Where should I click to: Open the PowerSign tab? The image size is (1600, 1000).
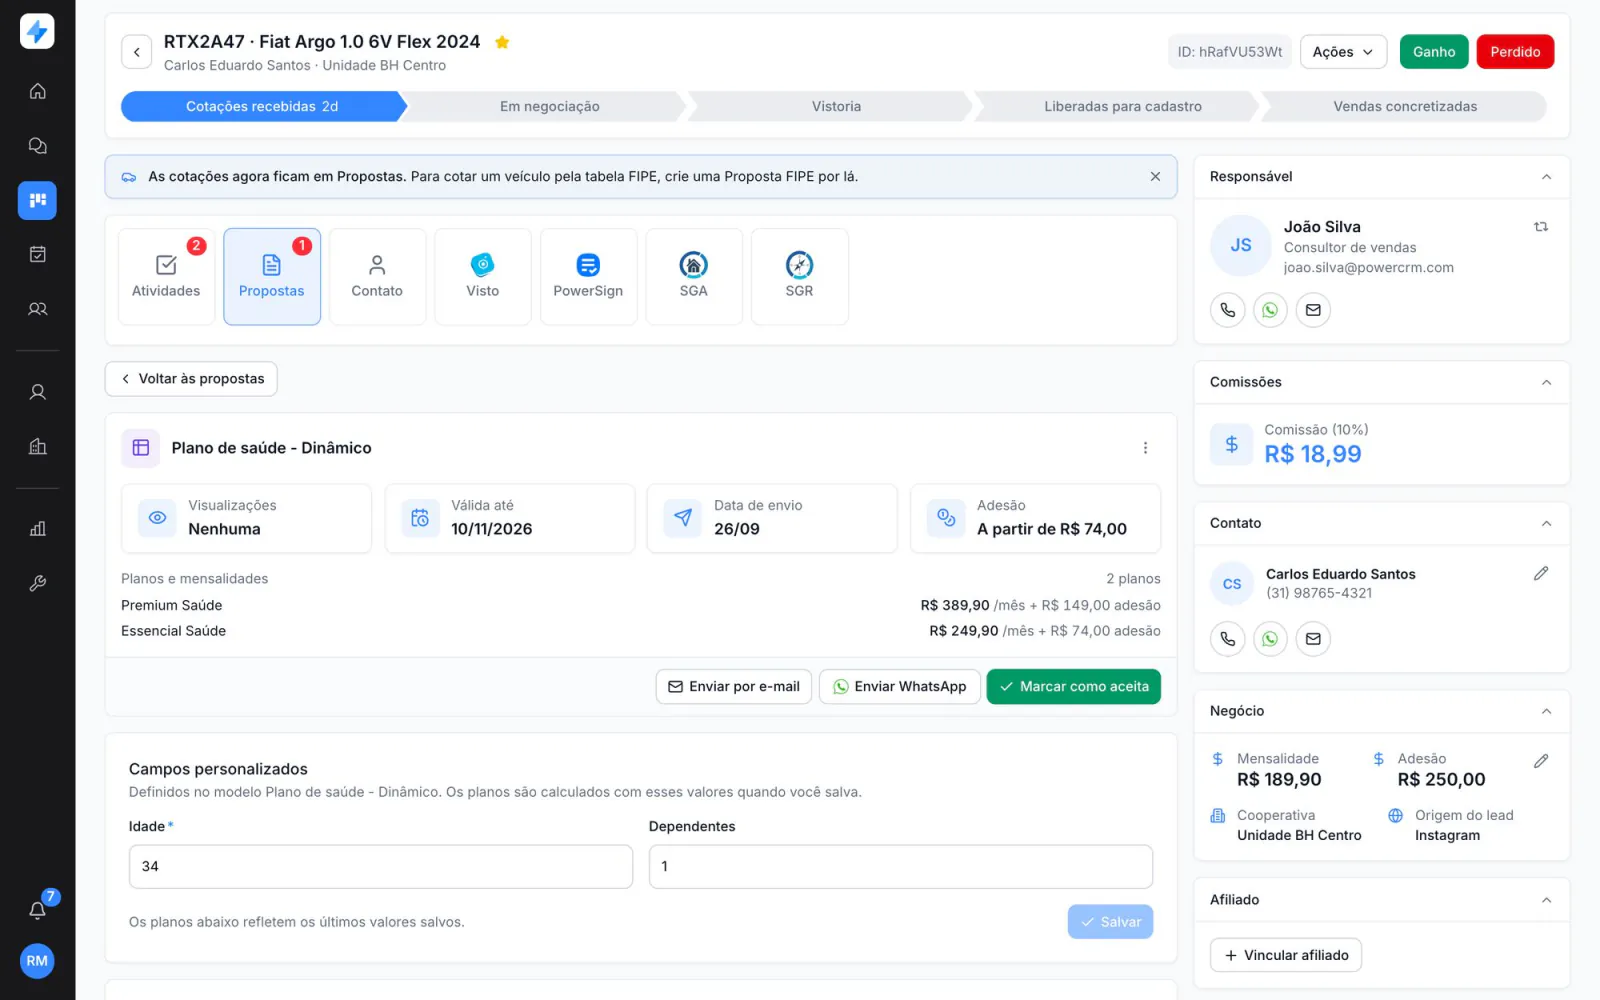588,276
